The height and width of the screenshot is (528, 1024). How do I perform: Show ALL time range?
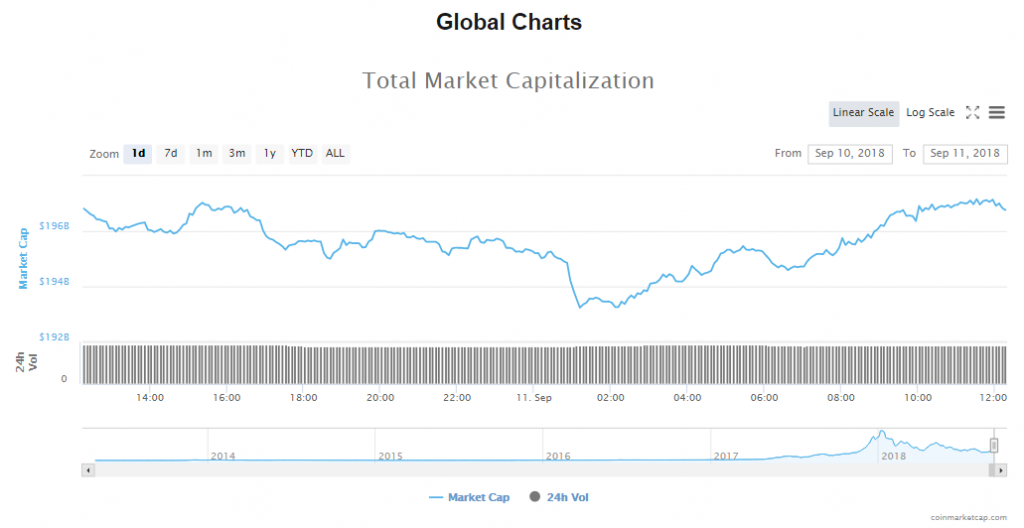(335, 154)
